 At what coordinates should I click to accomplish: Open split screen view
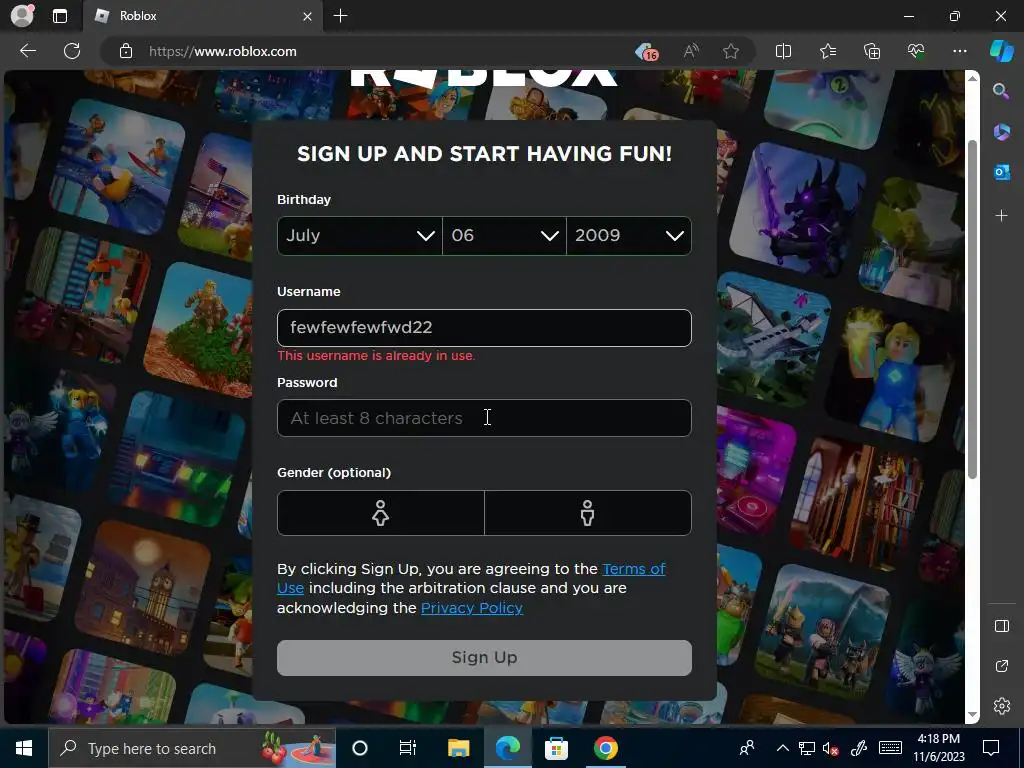[x=783, y=51]
